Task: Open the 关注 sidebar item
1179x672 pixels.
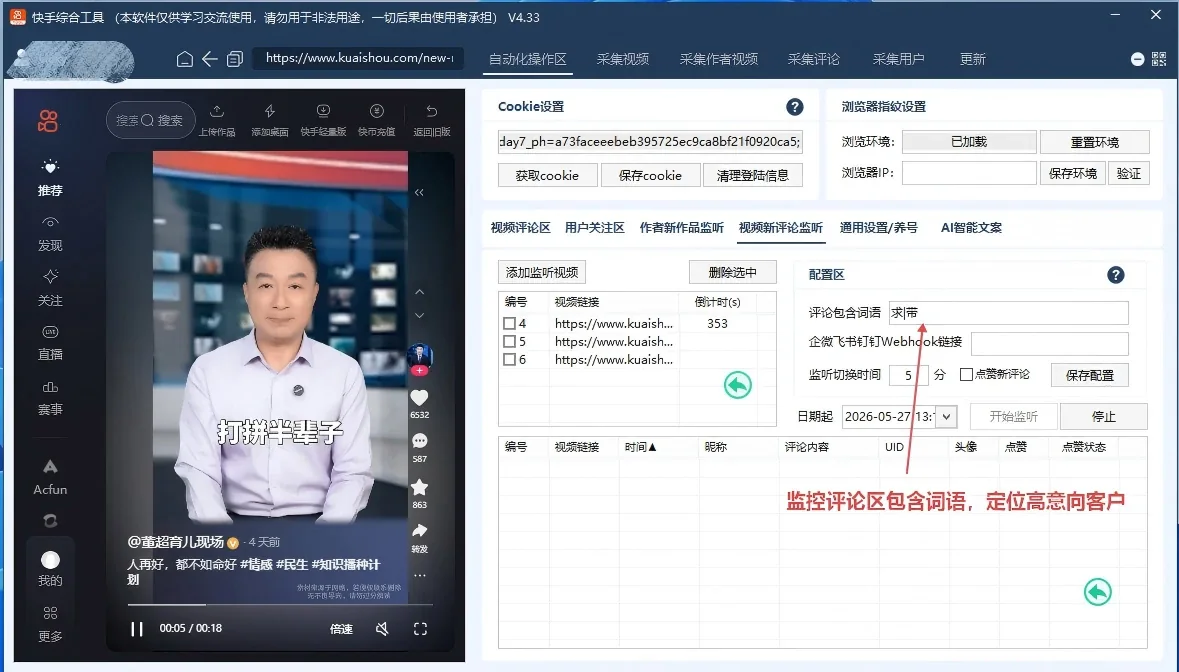Action: [50, 289]
